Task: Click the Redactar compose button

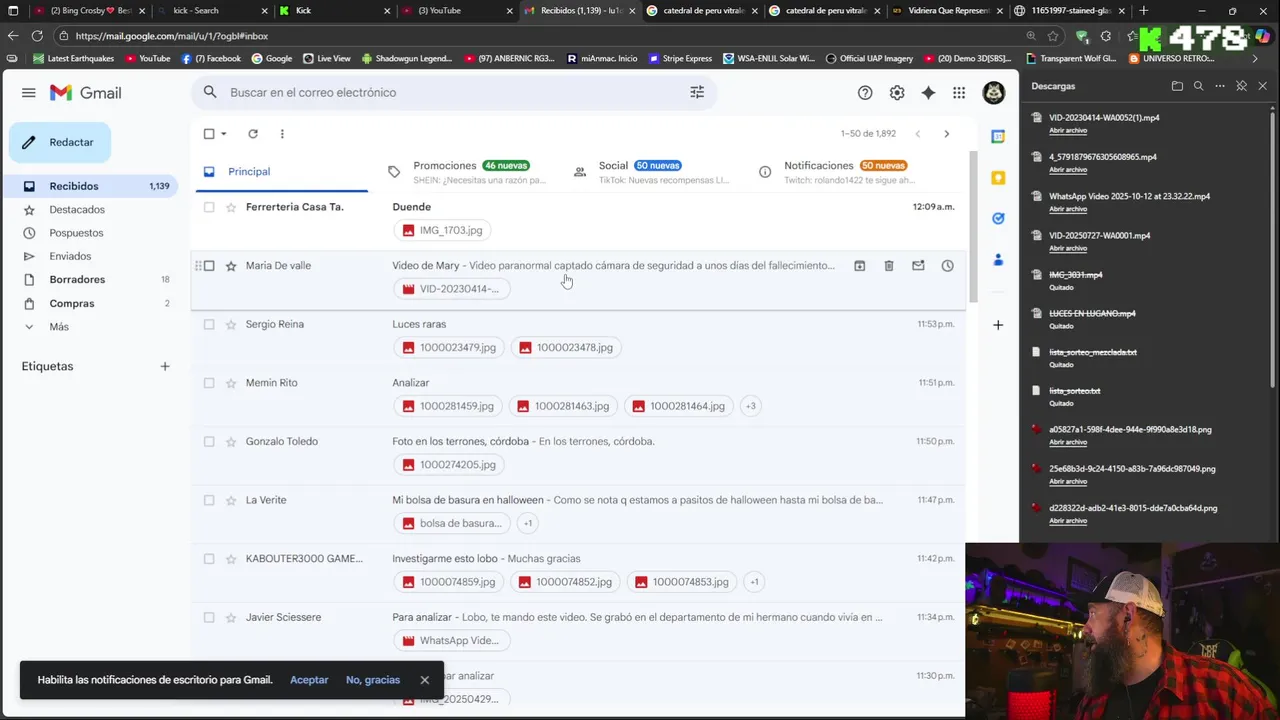Action: coord(60,142)
